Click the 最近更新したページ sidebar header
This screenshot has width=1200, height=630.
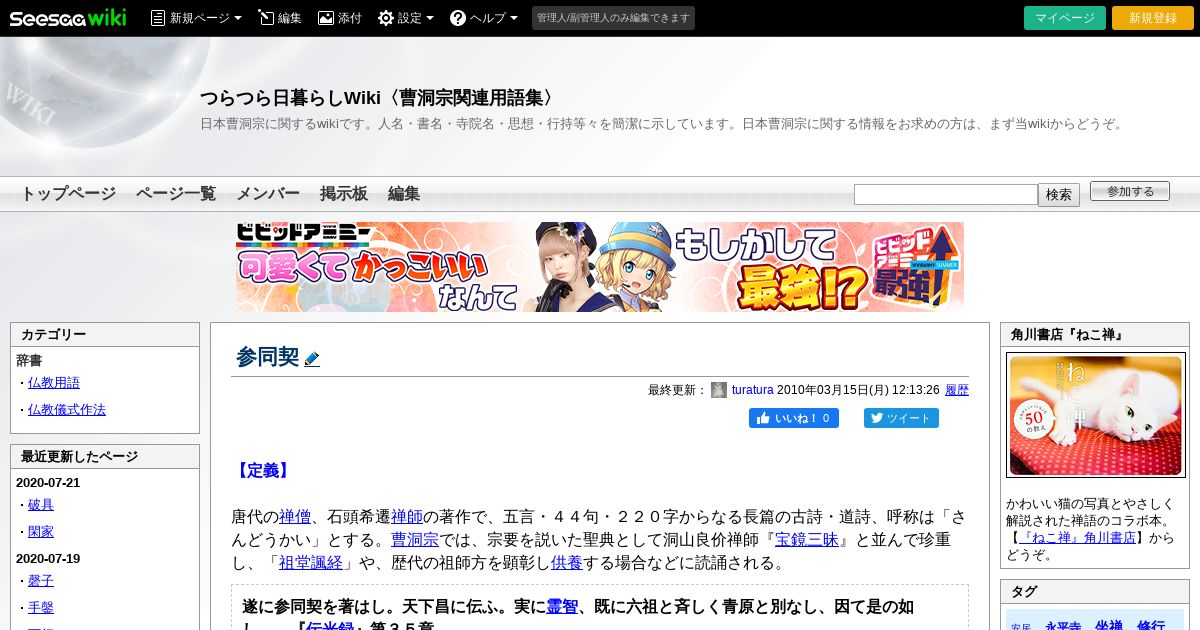[105, 457]
